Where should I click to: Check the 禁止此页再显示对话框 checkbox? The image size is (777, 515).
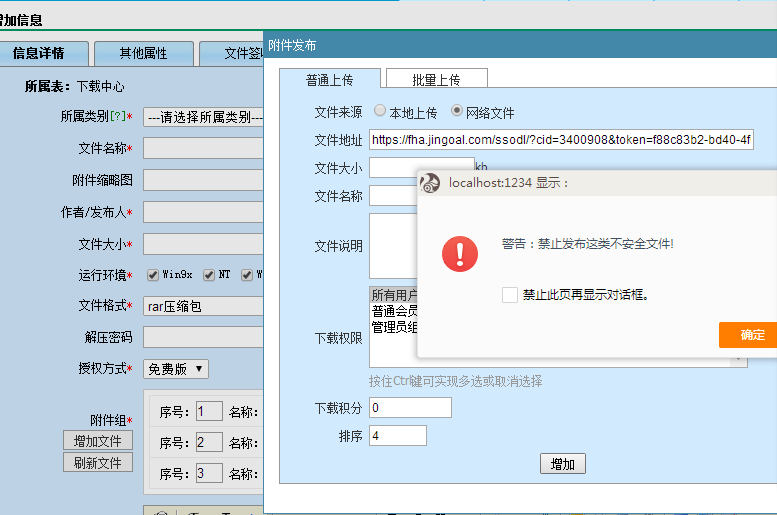(510, 294)
